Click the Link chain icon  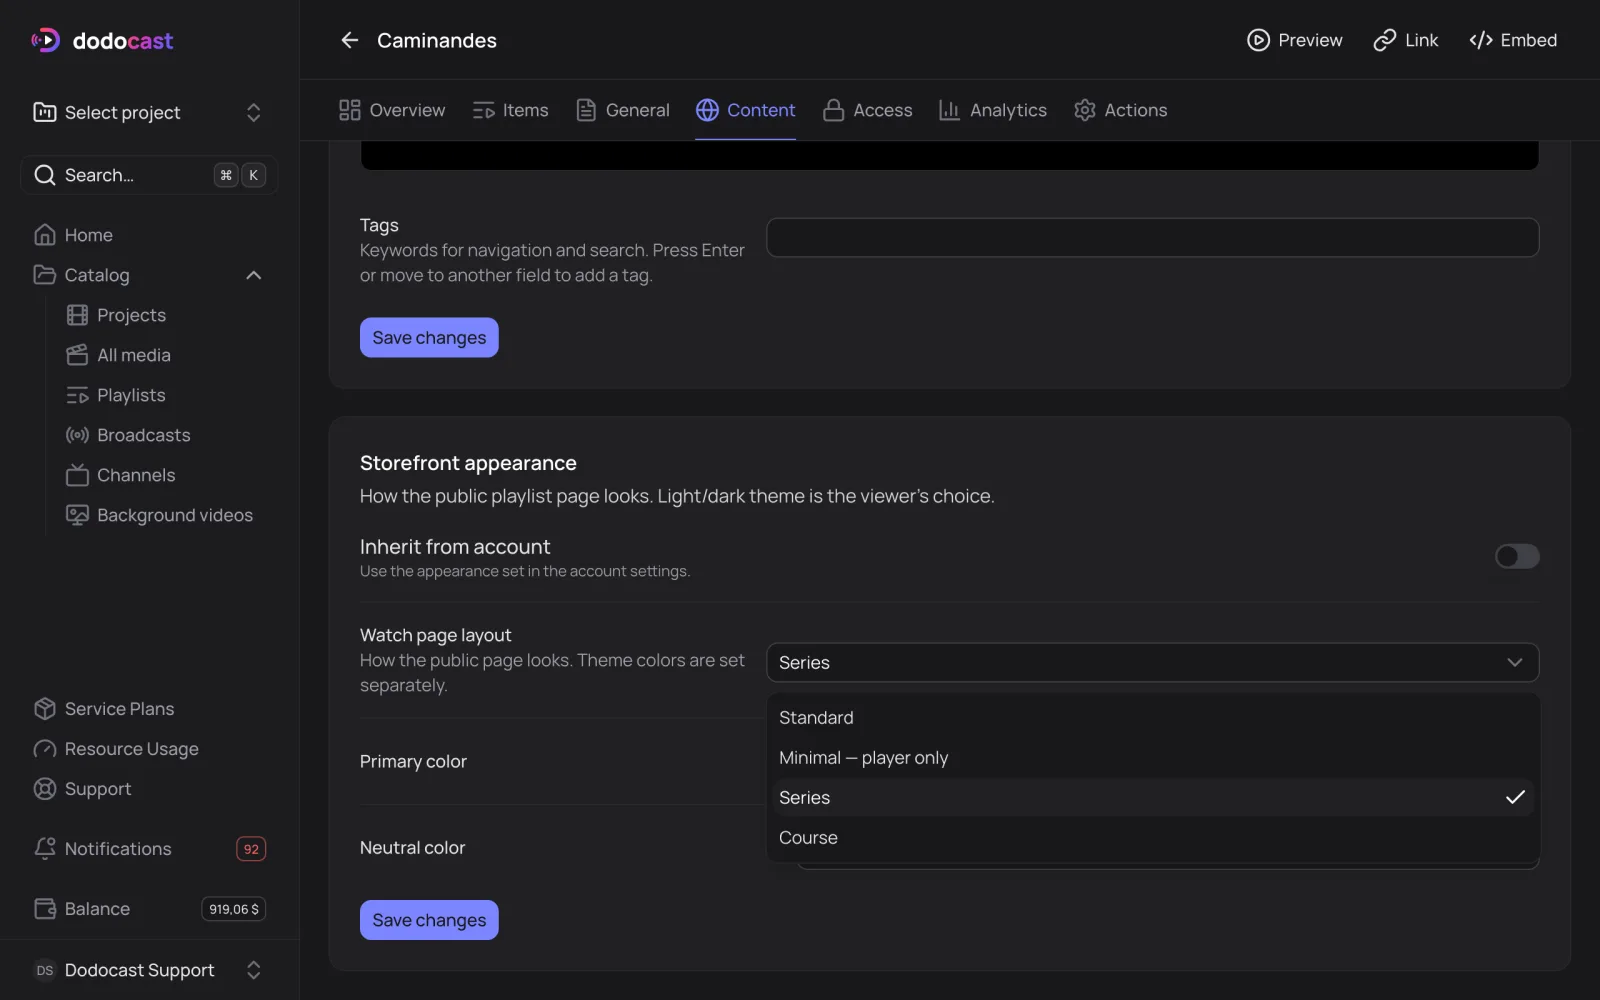point(1384,40)
